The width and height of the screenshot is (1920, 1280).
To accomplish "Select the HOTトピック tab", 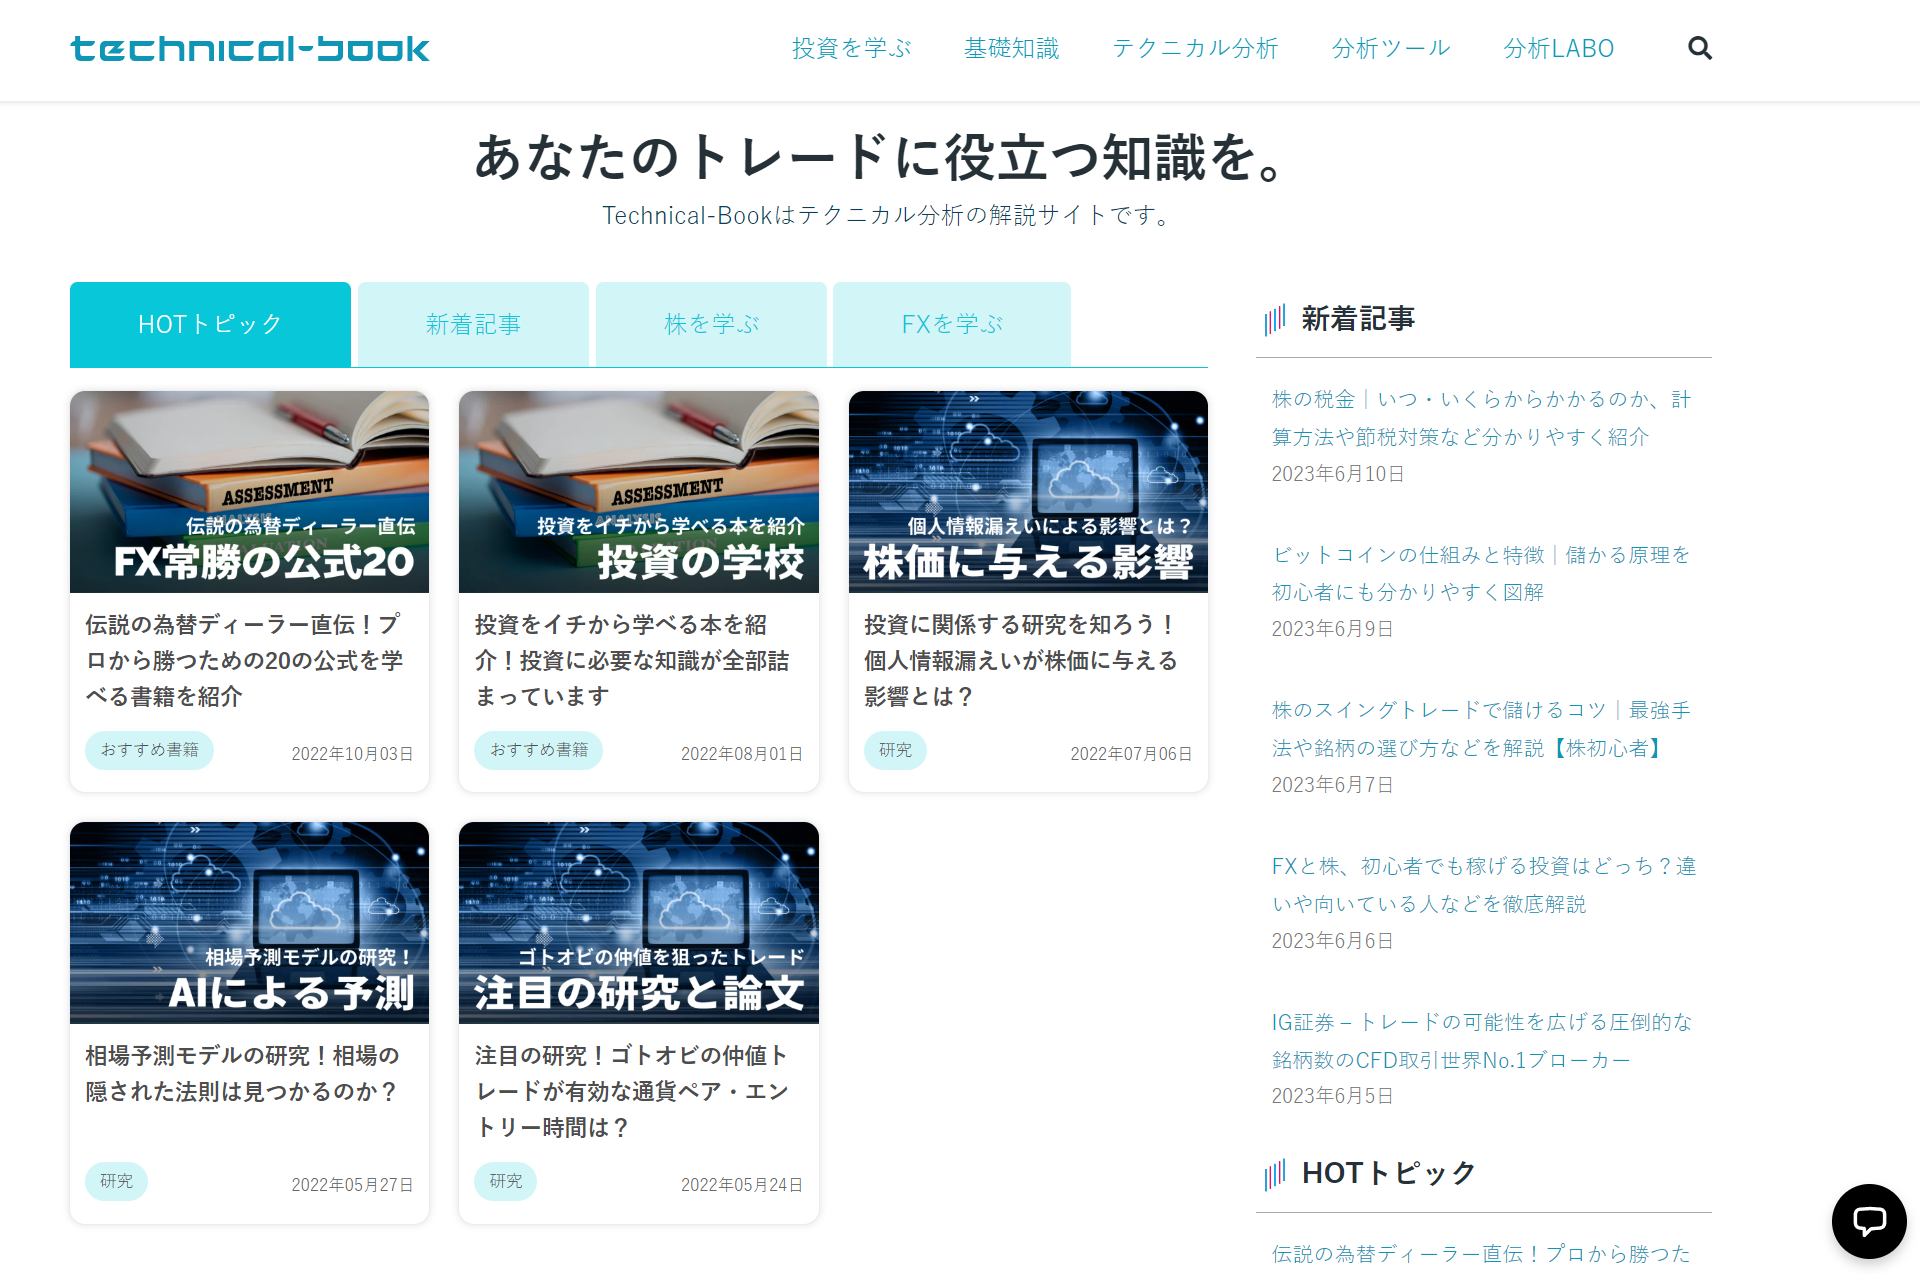I will click(210, 324).
